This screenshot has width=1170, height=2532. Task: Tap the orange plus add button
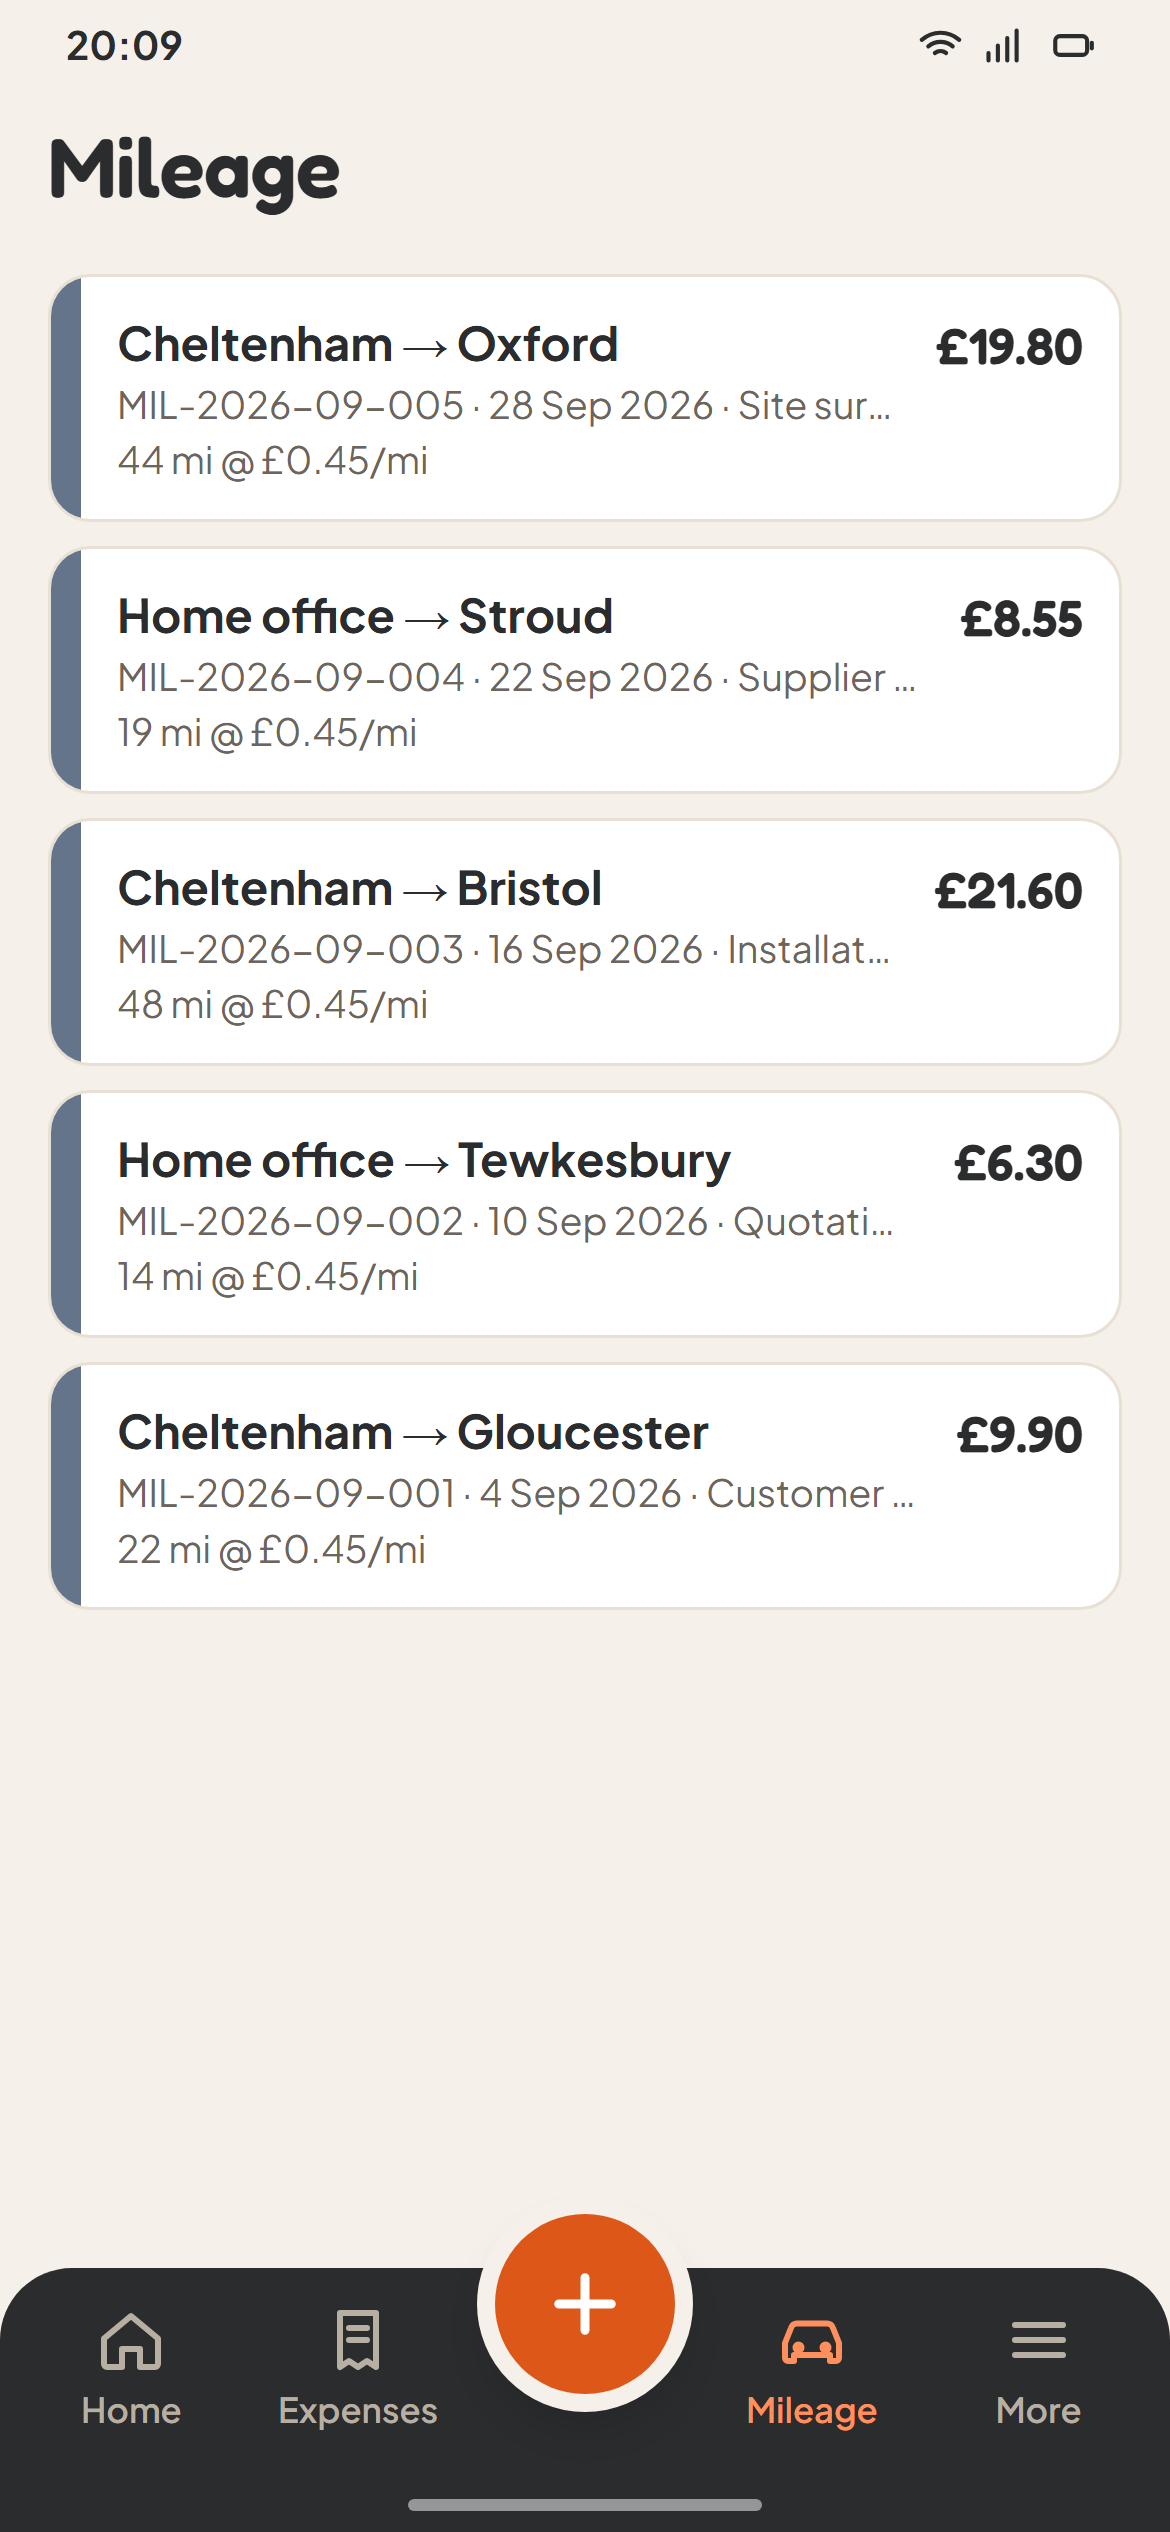point(585,2303)
